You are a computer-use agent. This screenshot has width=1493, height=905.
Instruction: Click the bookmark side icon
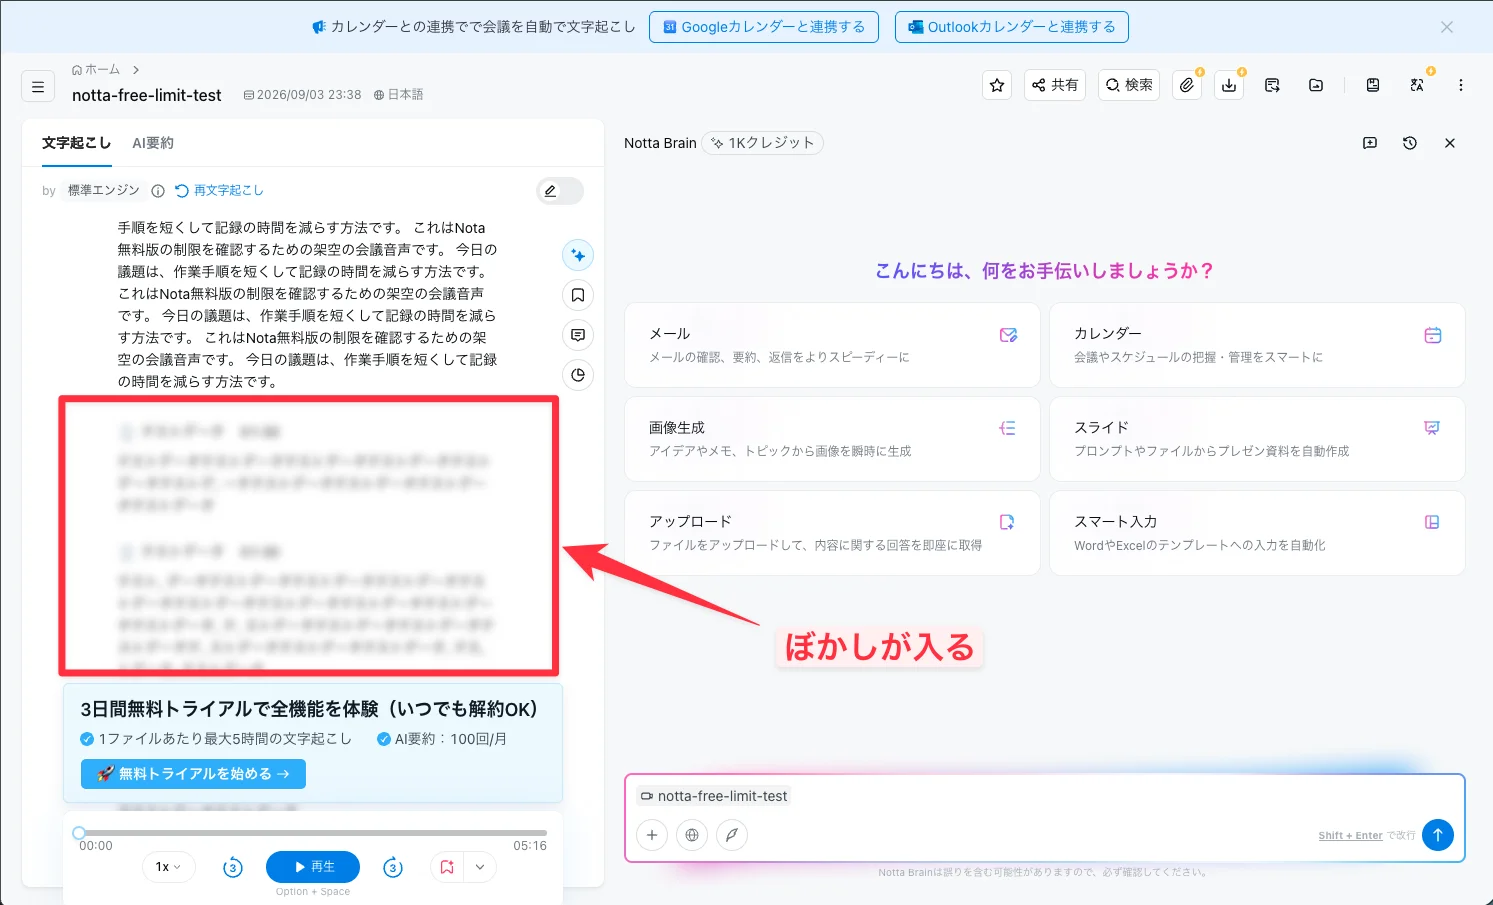click(578, 295)
